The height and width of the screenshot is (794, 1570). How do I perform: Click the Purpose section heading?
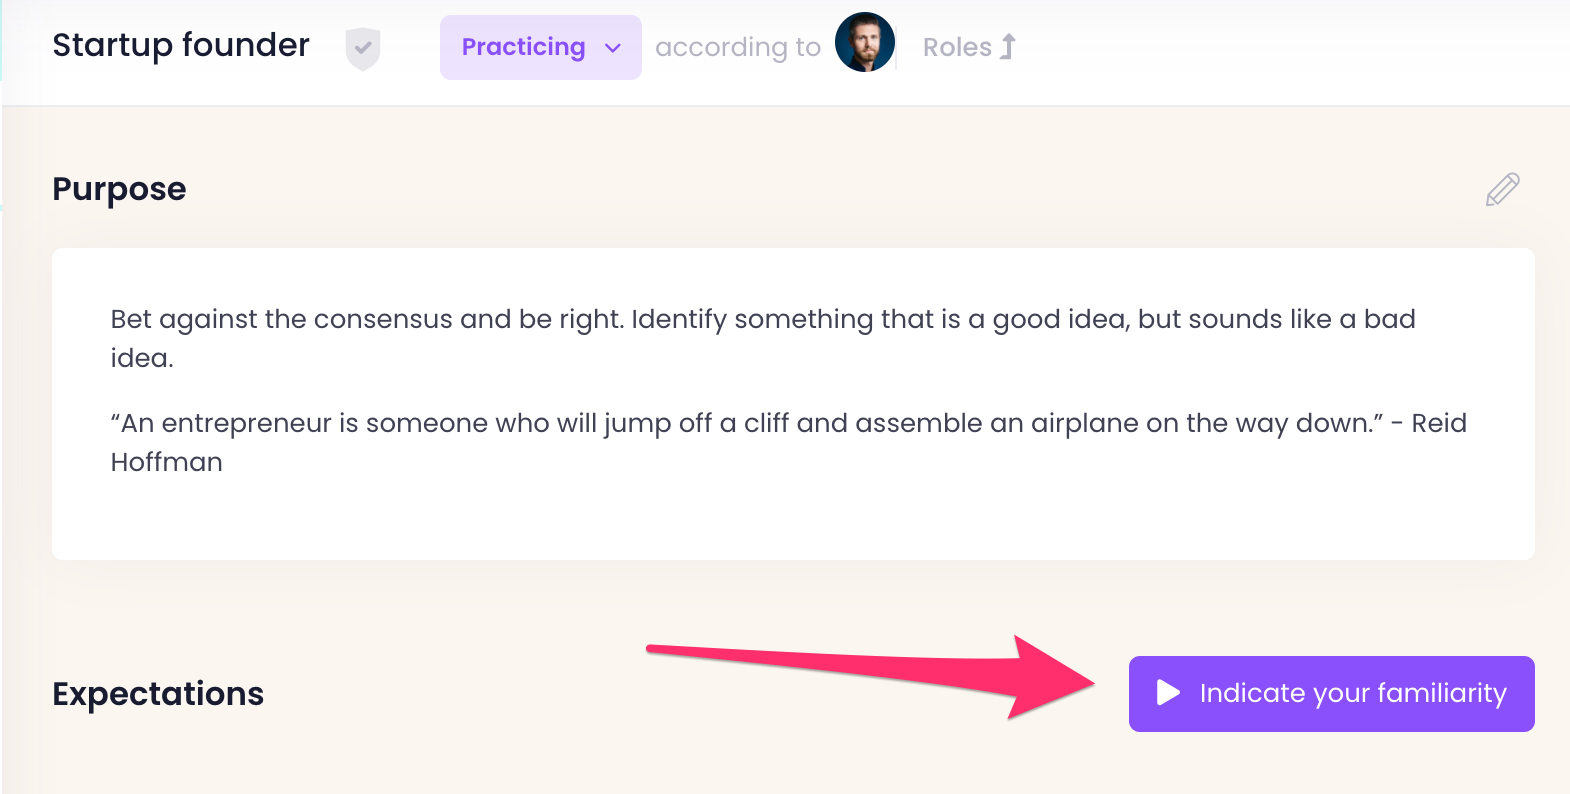119,189
